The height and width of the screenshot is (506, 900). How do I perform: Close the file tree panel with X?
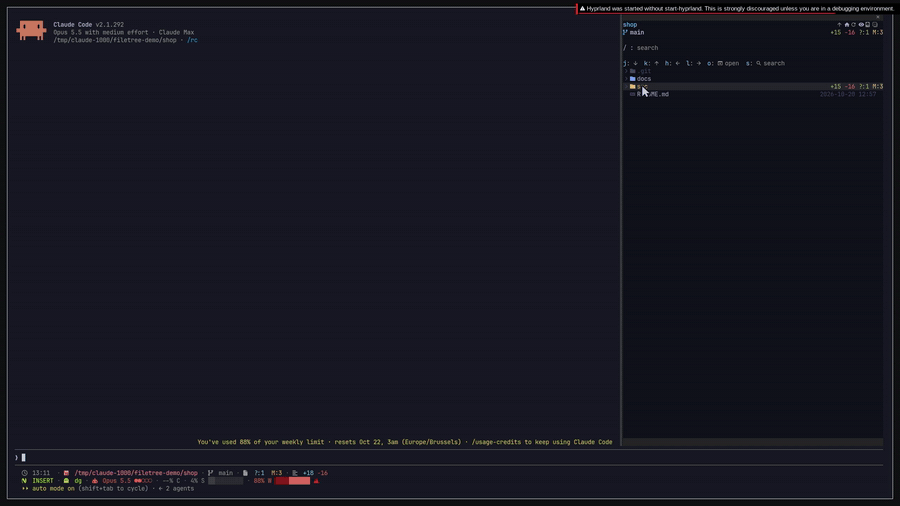(x=878, y=17)
